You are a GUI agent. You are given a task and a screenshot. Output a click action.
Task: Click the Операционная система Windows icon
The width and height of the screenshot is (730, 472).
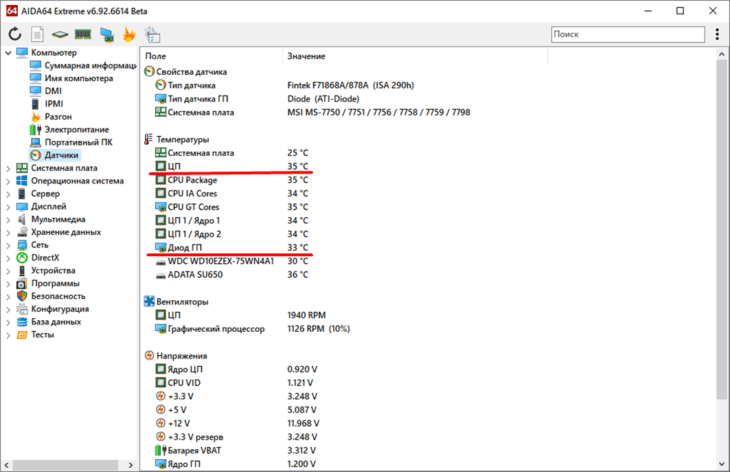[x=22, y=181]
